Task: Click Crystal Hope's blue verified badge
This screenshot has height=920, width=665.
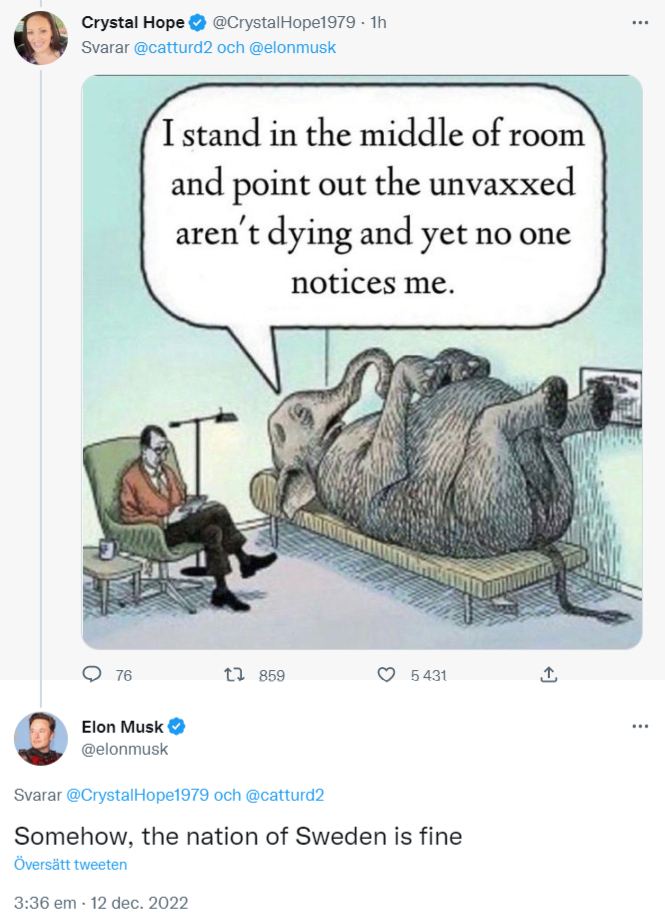Action: [x=199, y=22]
